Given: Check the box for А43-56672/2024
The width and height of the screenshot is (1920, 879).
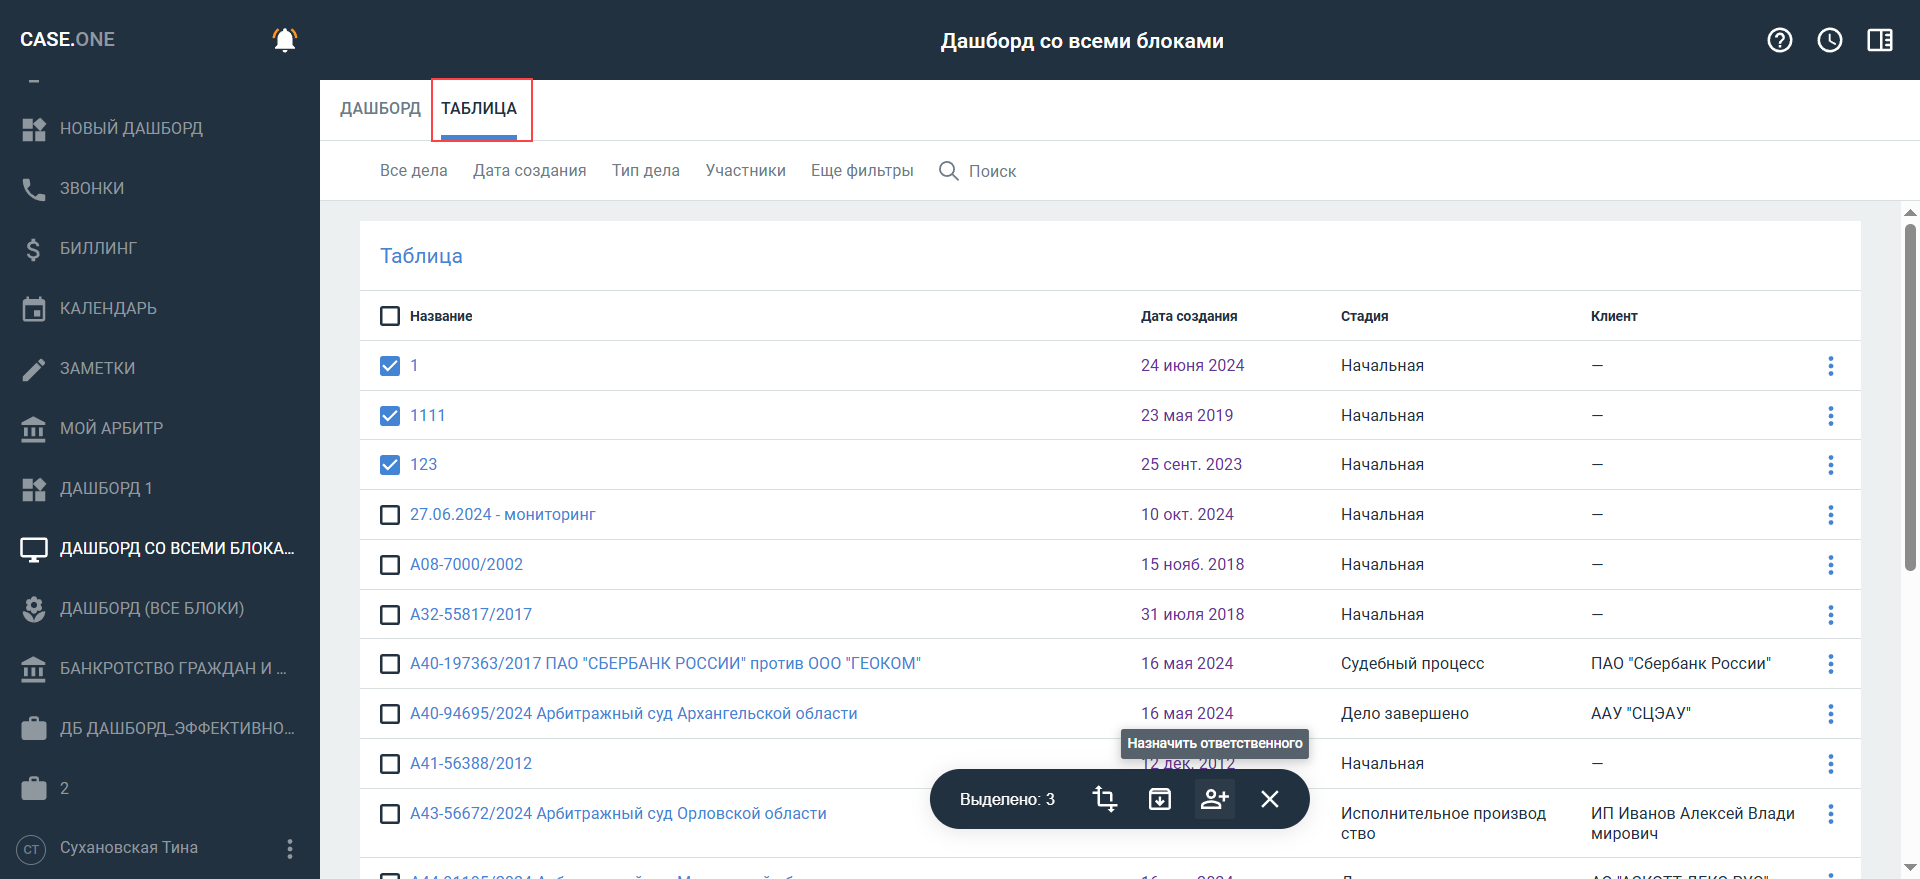Looking at the screenshot, I should tap(390, 814).
